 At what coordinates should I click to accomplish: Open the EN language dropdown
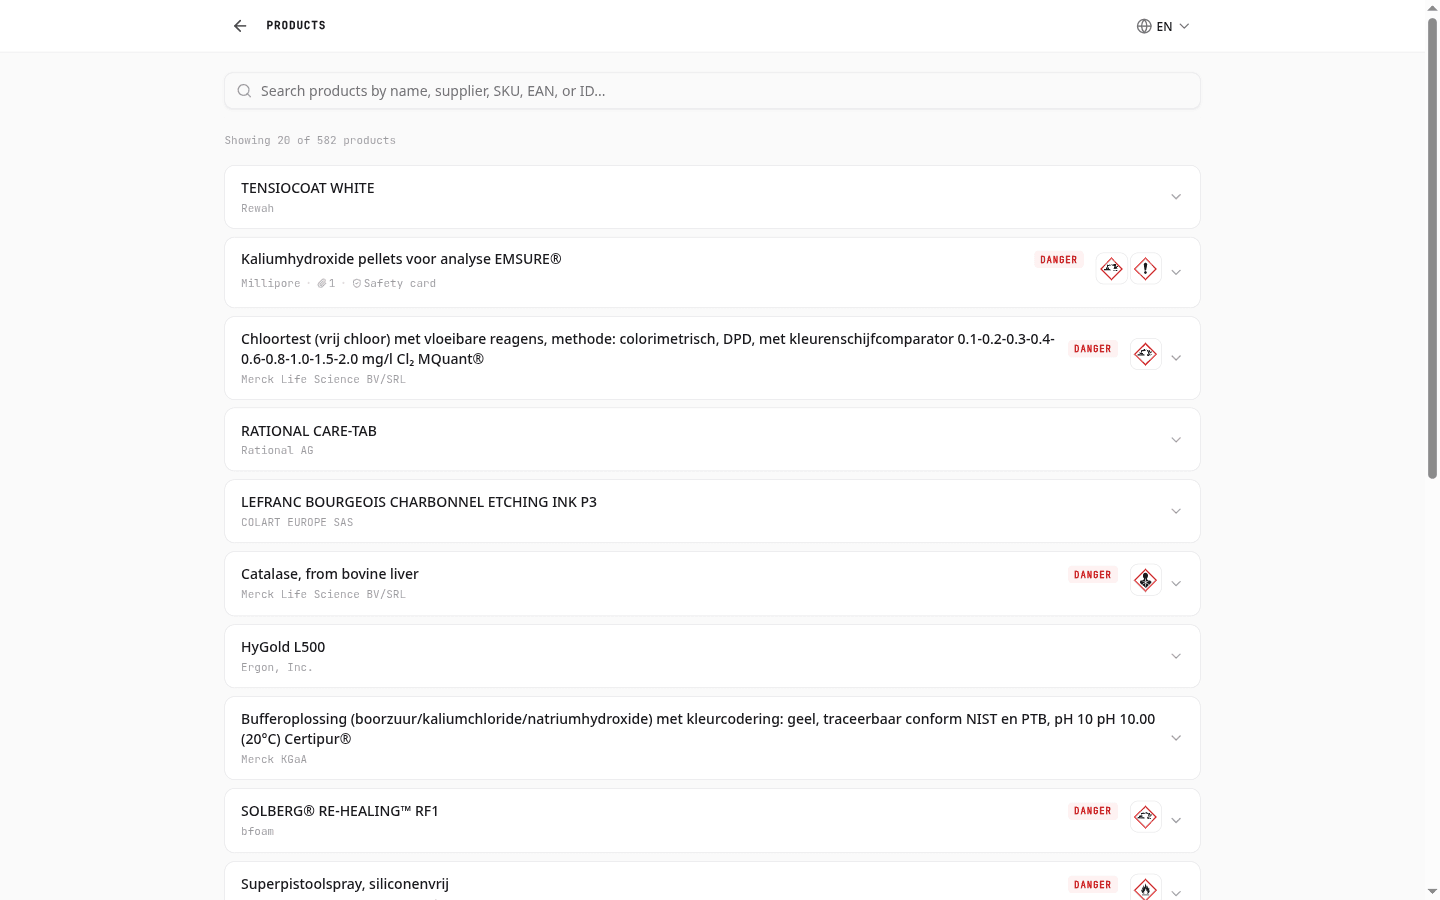[x=1163, y=26]
